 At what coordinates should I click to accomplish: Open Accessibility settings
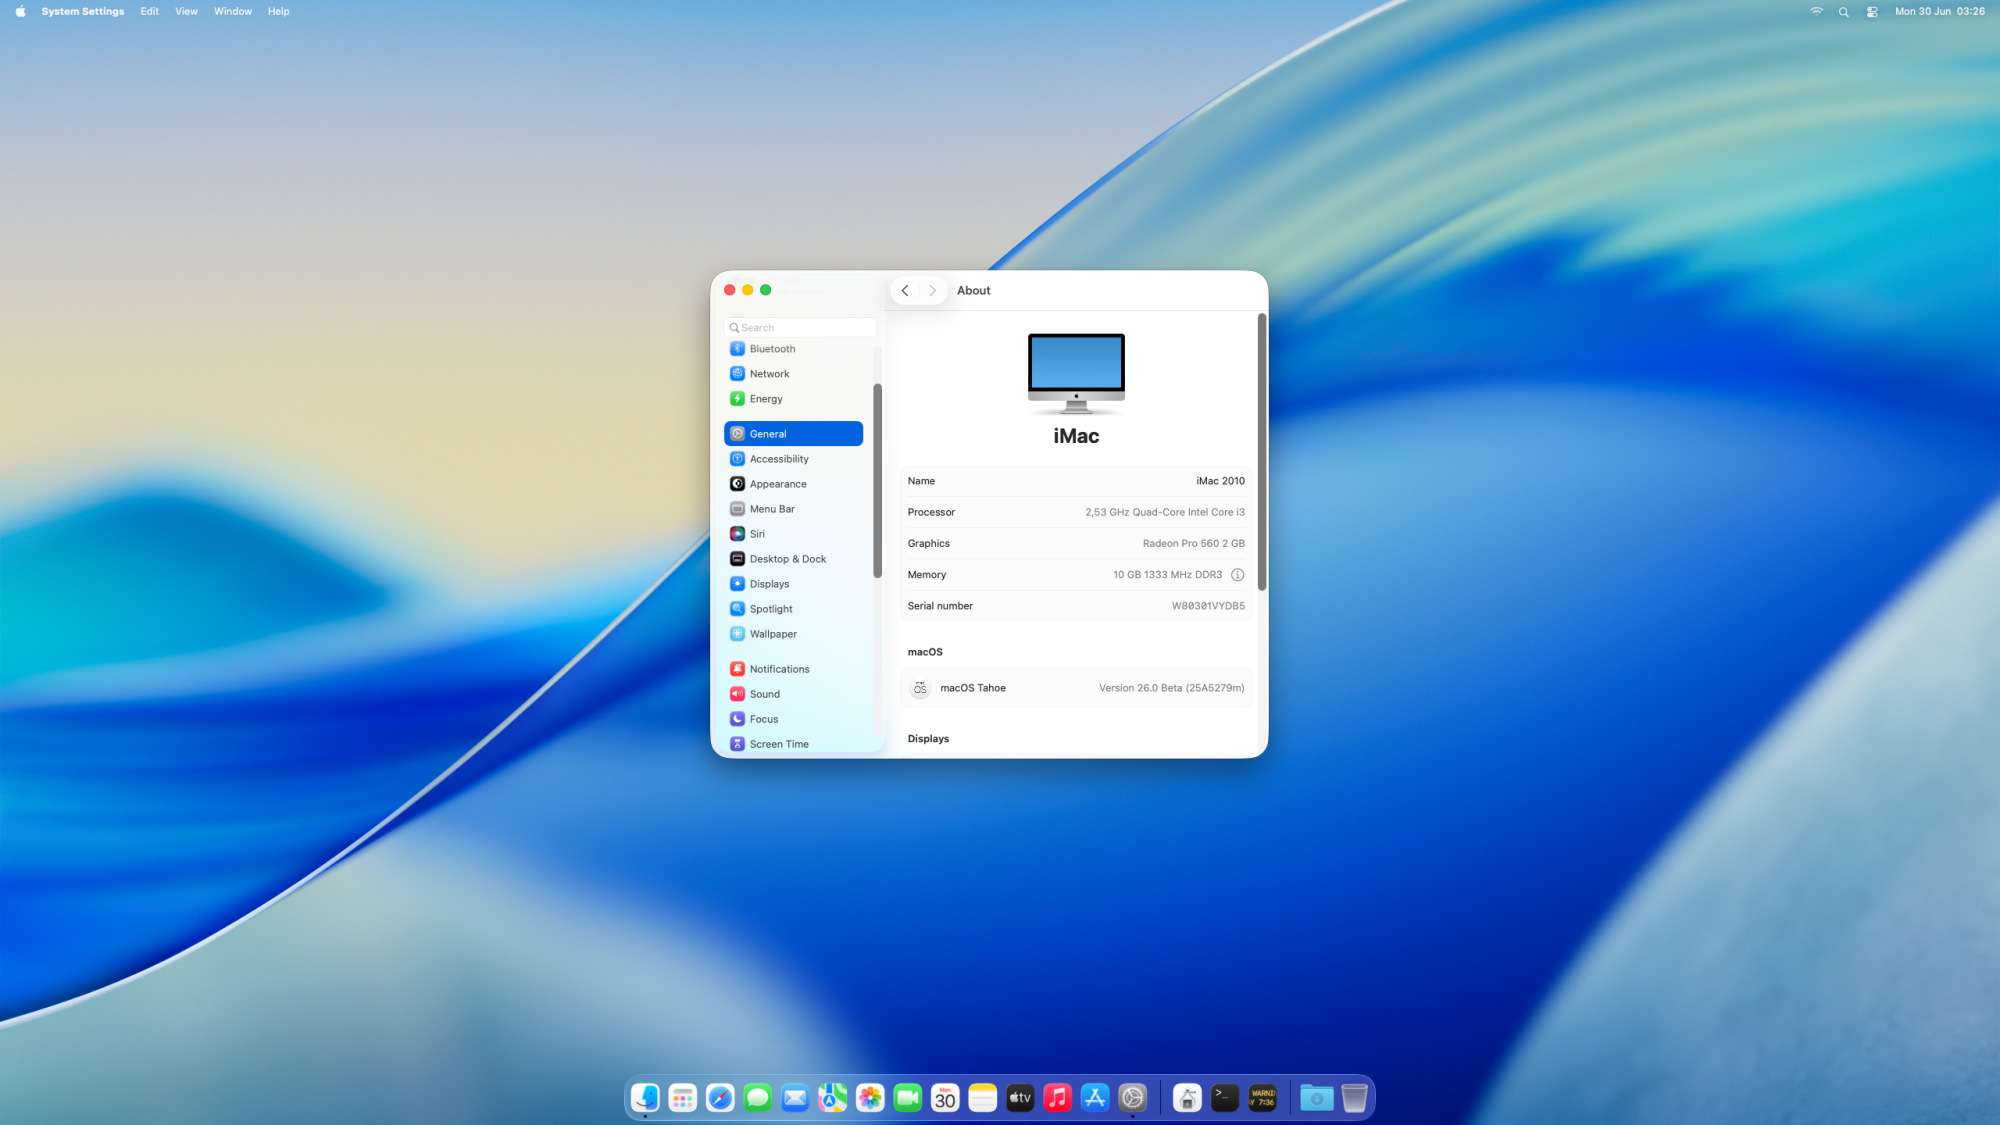coord(779,459)
